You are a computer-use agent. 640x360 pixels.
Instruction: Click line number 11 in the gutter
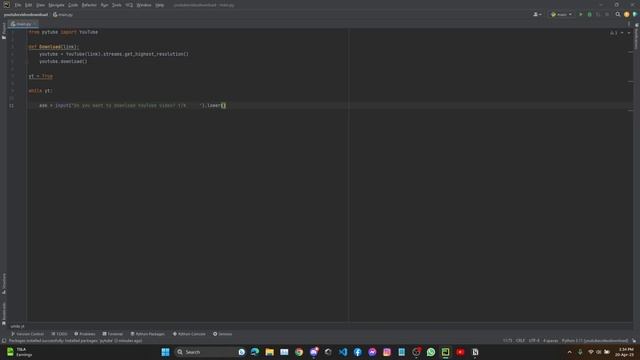(11, 106)
